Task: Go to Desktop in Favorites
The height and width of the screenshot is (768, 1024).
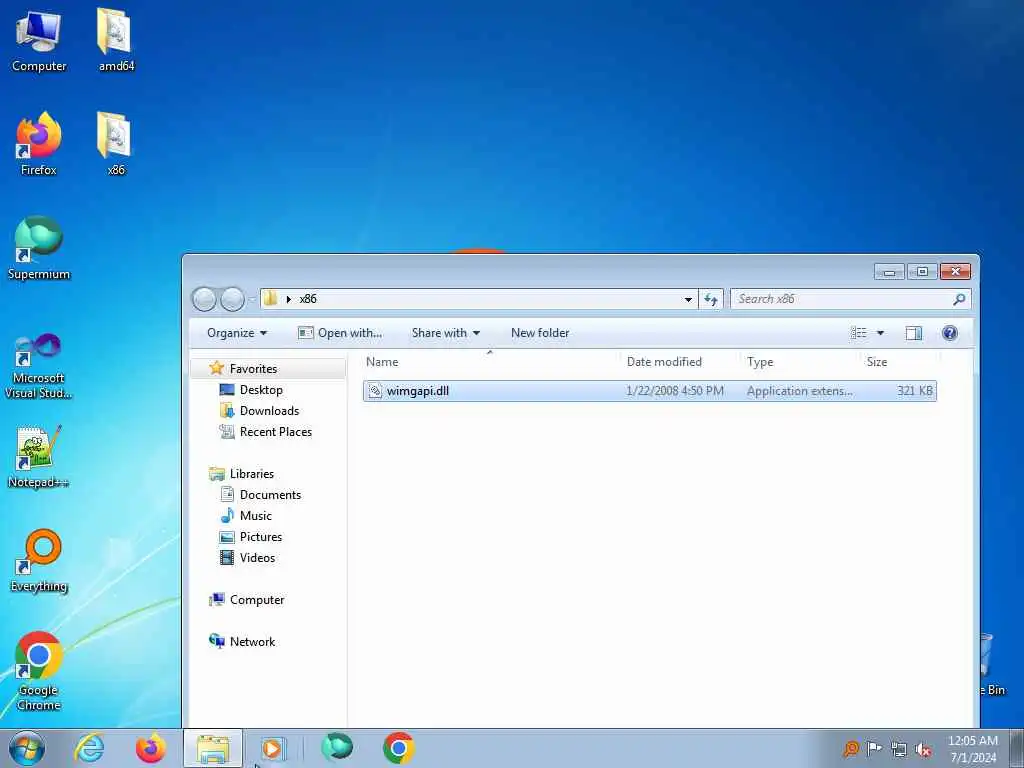Action: point(261,390)
